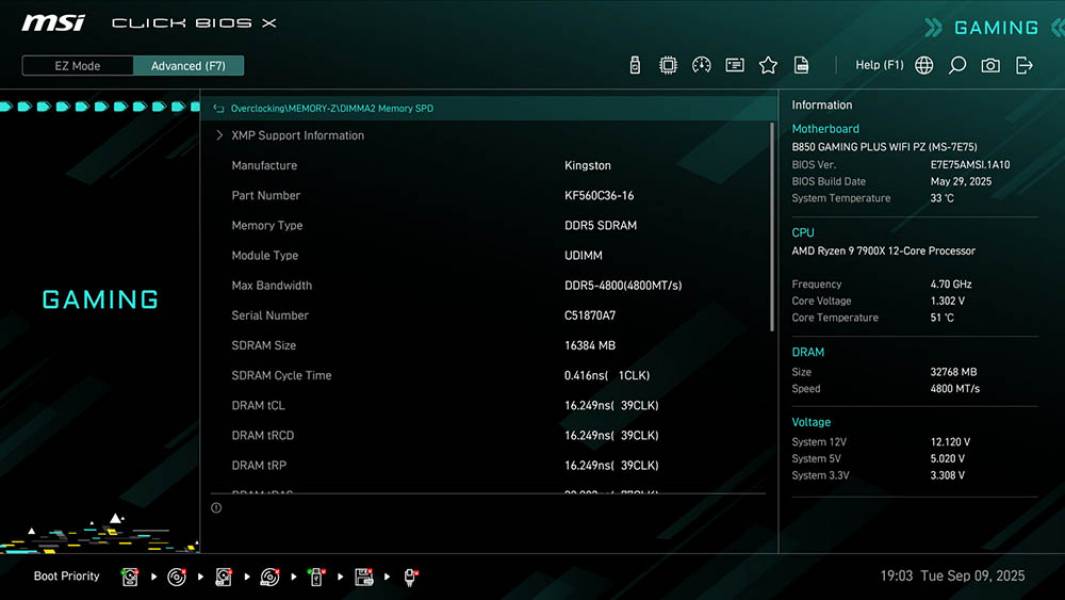This screenshot has height=600, width=1065.
Task: Take a screenshot with the camera icon
Action: (990, 64)
